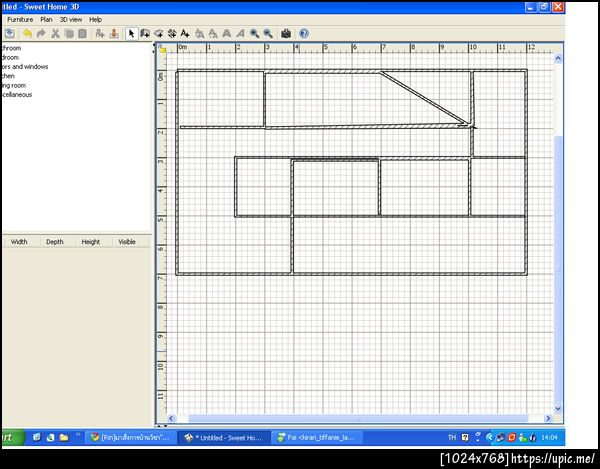This screenshot has width=600, height=469.
Task: Sort furniture list by Visible column
Action: (x=127, y=242)
